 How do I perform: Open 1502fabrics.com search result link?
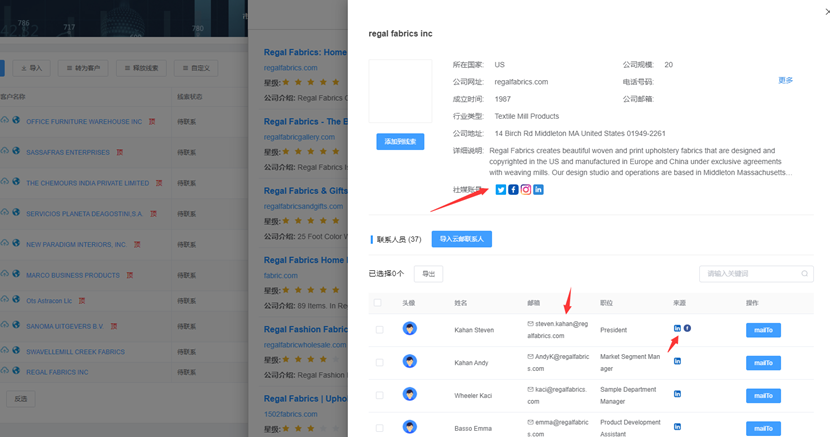point(291,414)
